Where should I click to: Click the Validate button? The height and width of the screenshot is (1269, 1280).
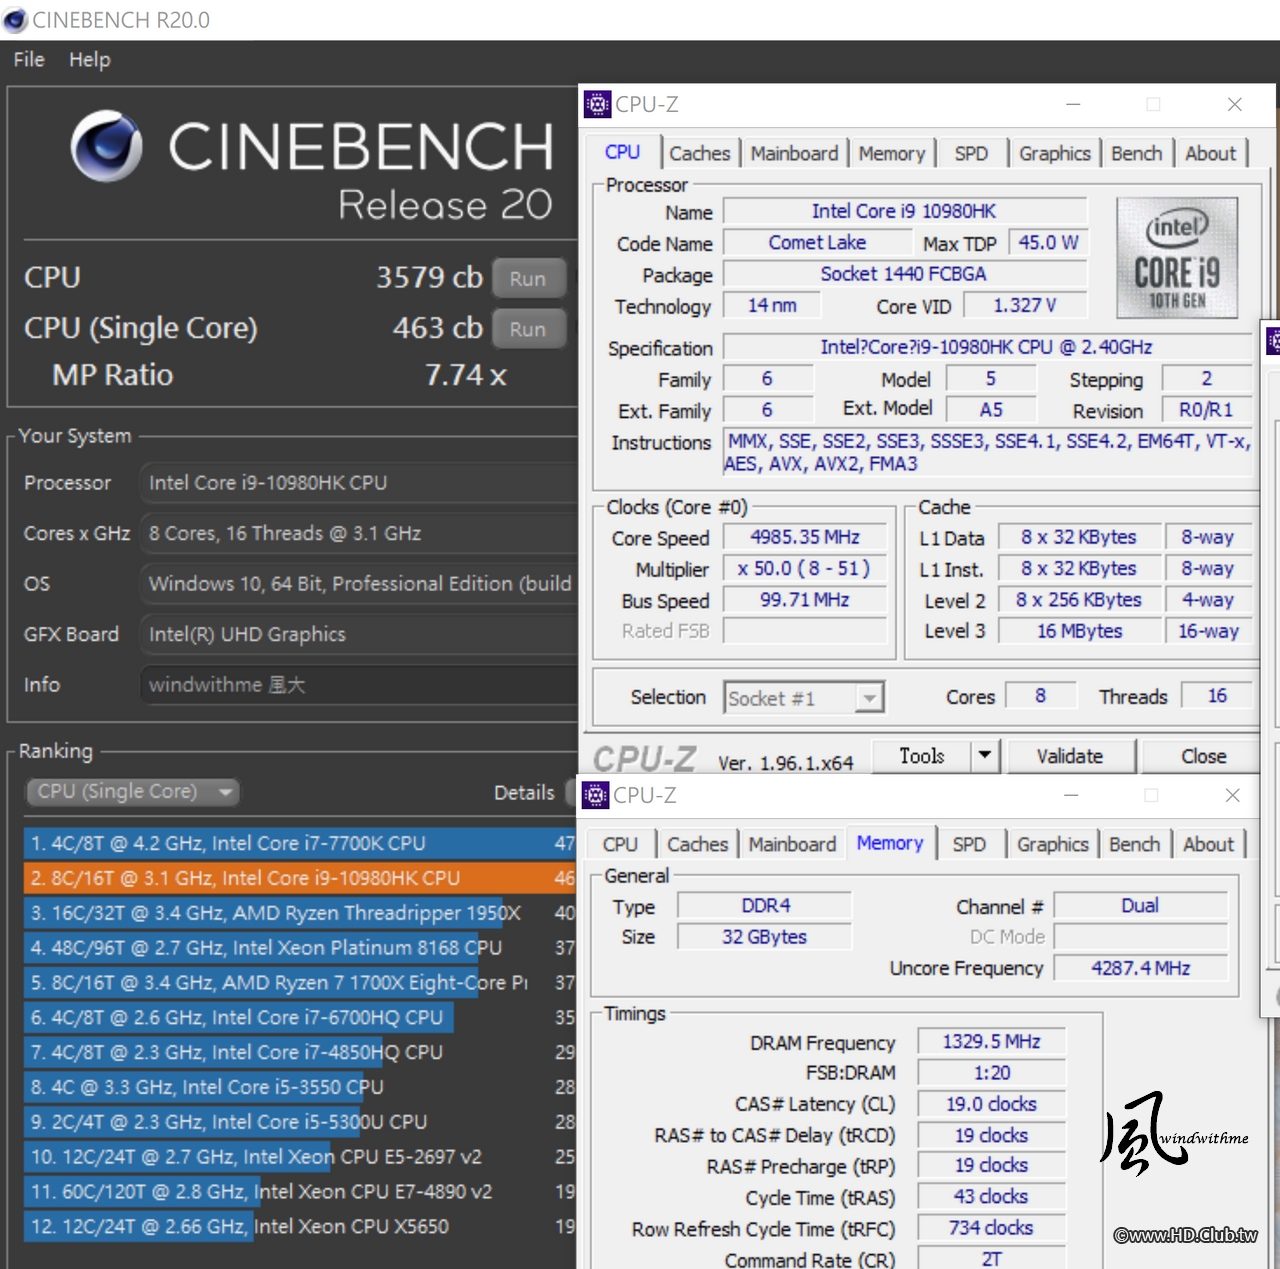pos(1069,757)
